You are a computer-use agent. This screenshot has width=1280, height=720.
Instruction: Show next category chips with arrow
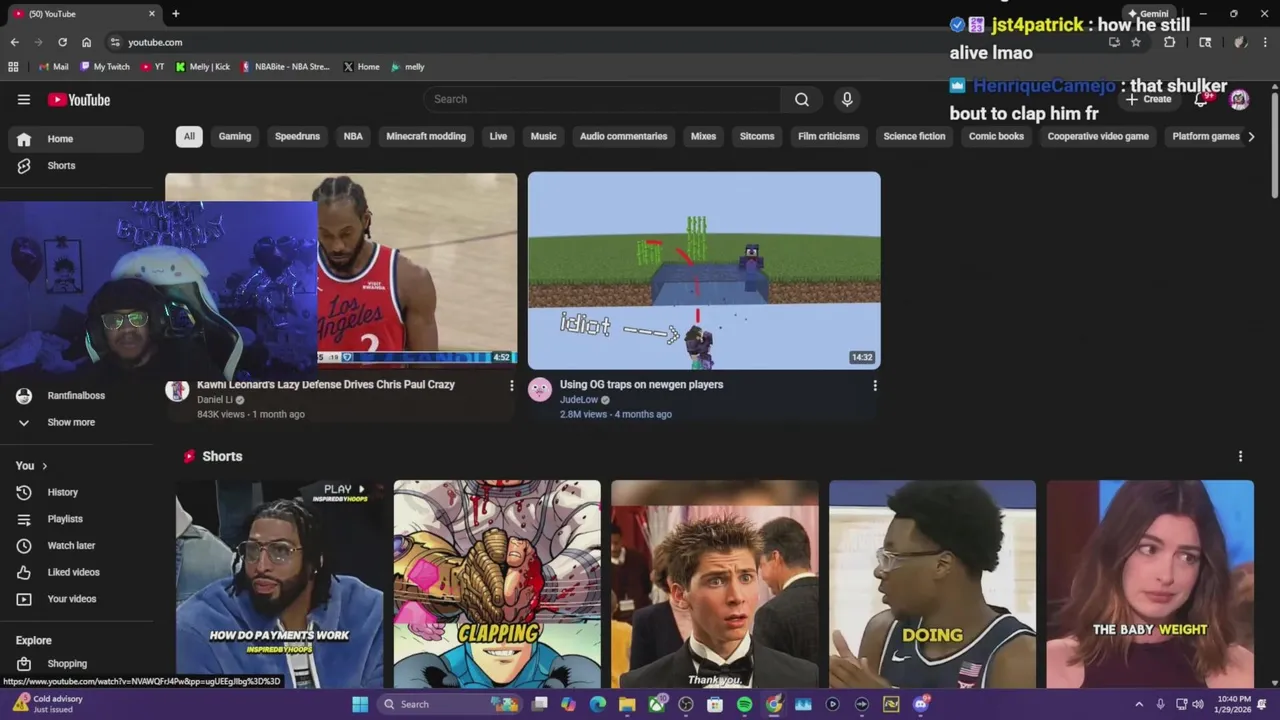(1251, 136)
